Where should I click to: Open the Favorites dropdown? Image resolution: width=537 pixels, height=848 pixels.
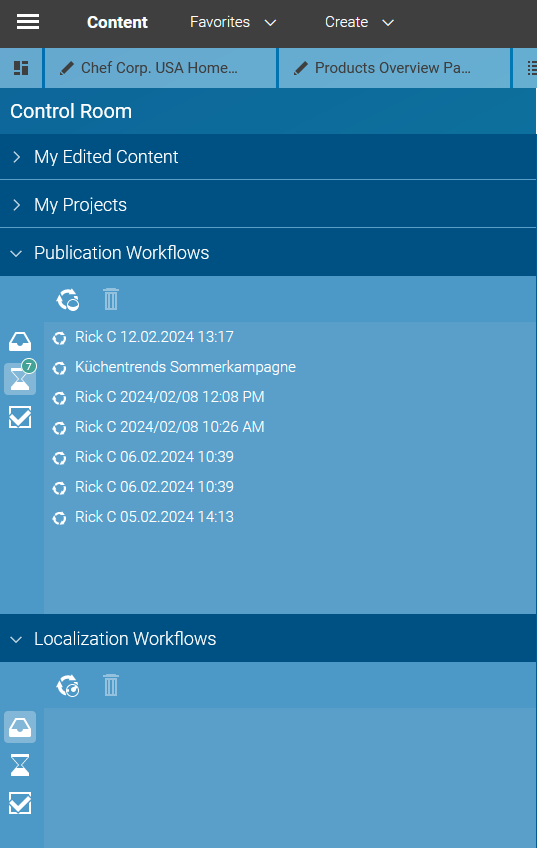[233, 22]
